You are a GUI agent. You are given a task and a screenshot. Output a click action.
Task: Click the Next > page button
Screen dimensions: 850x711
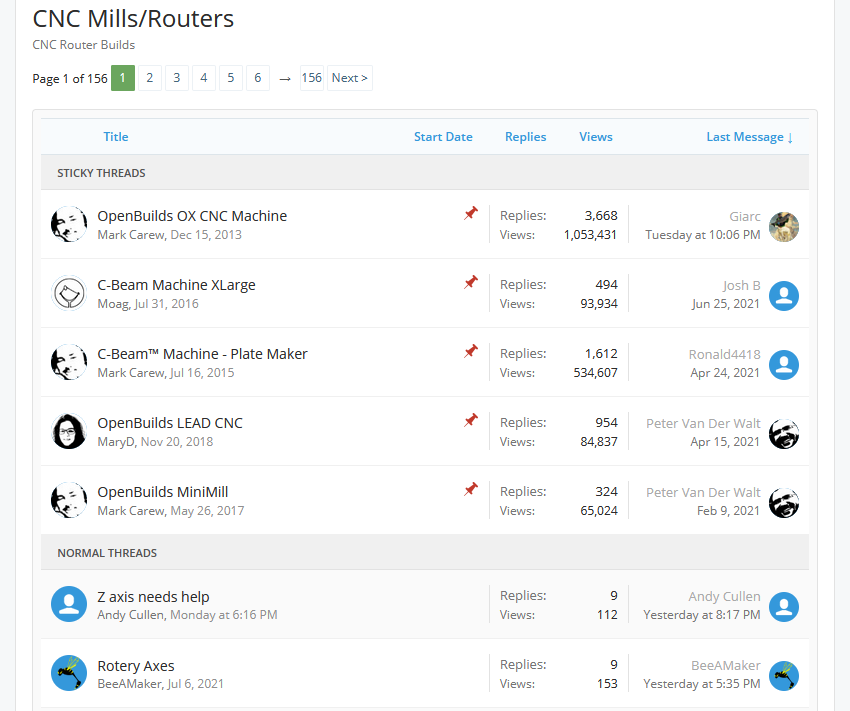pos(350,78)
